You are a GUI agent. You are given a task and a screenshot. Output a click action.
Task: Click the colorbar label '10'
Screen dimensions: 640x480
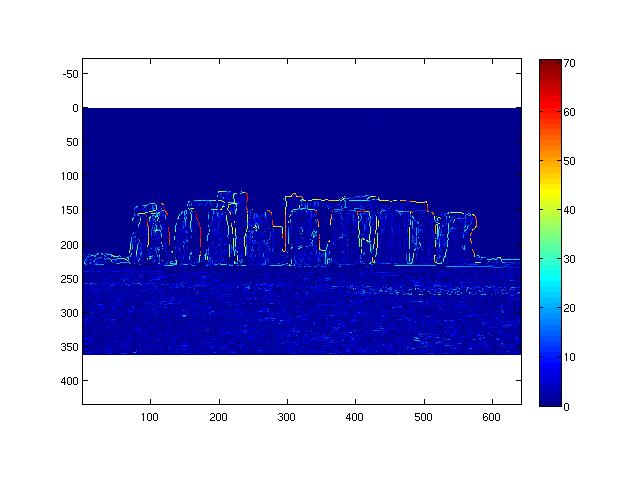pos(569,357)
